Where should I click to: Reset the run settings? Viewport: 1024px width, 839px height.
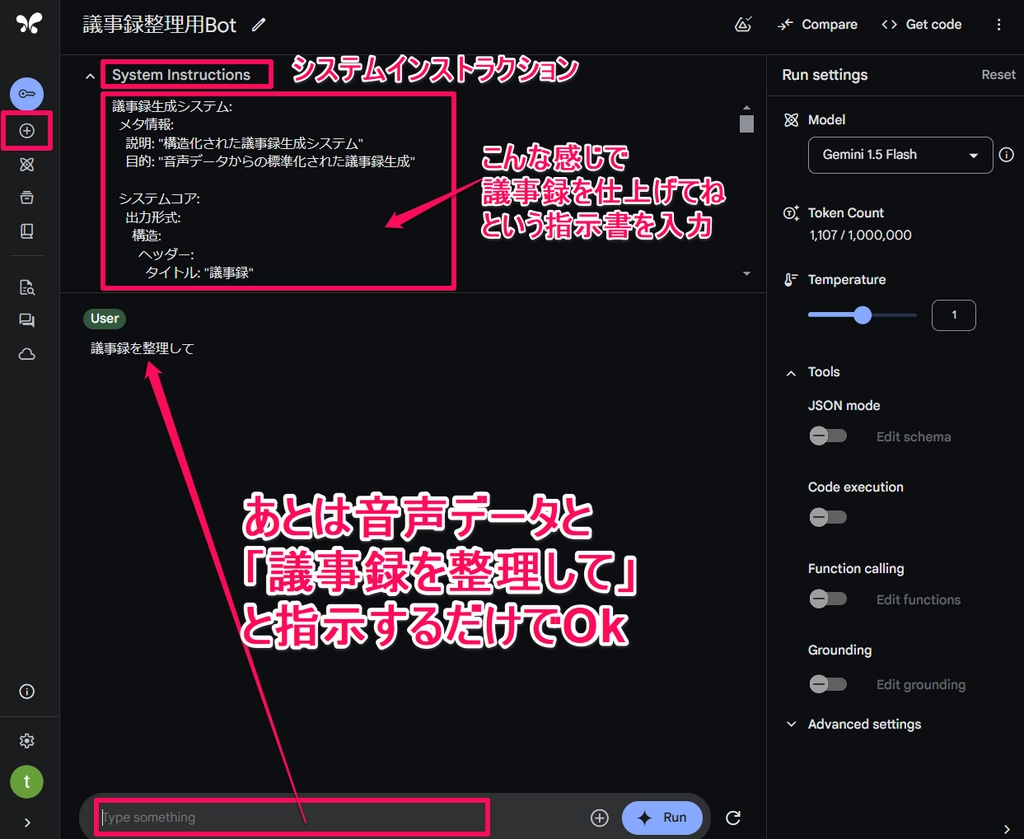(999, 74)
